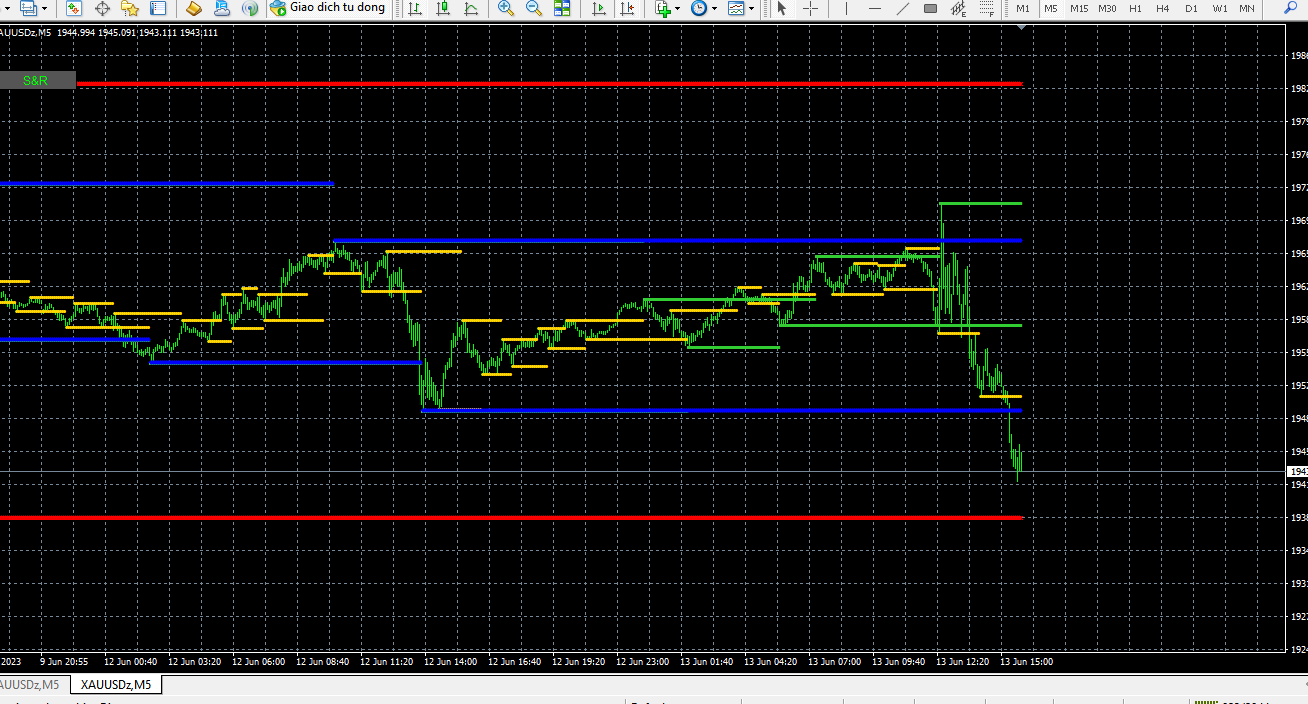Switch chart to candlesticks view
Screen dimensions: 1308x704
pyautogui.click(x=443, y=8)
